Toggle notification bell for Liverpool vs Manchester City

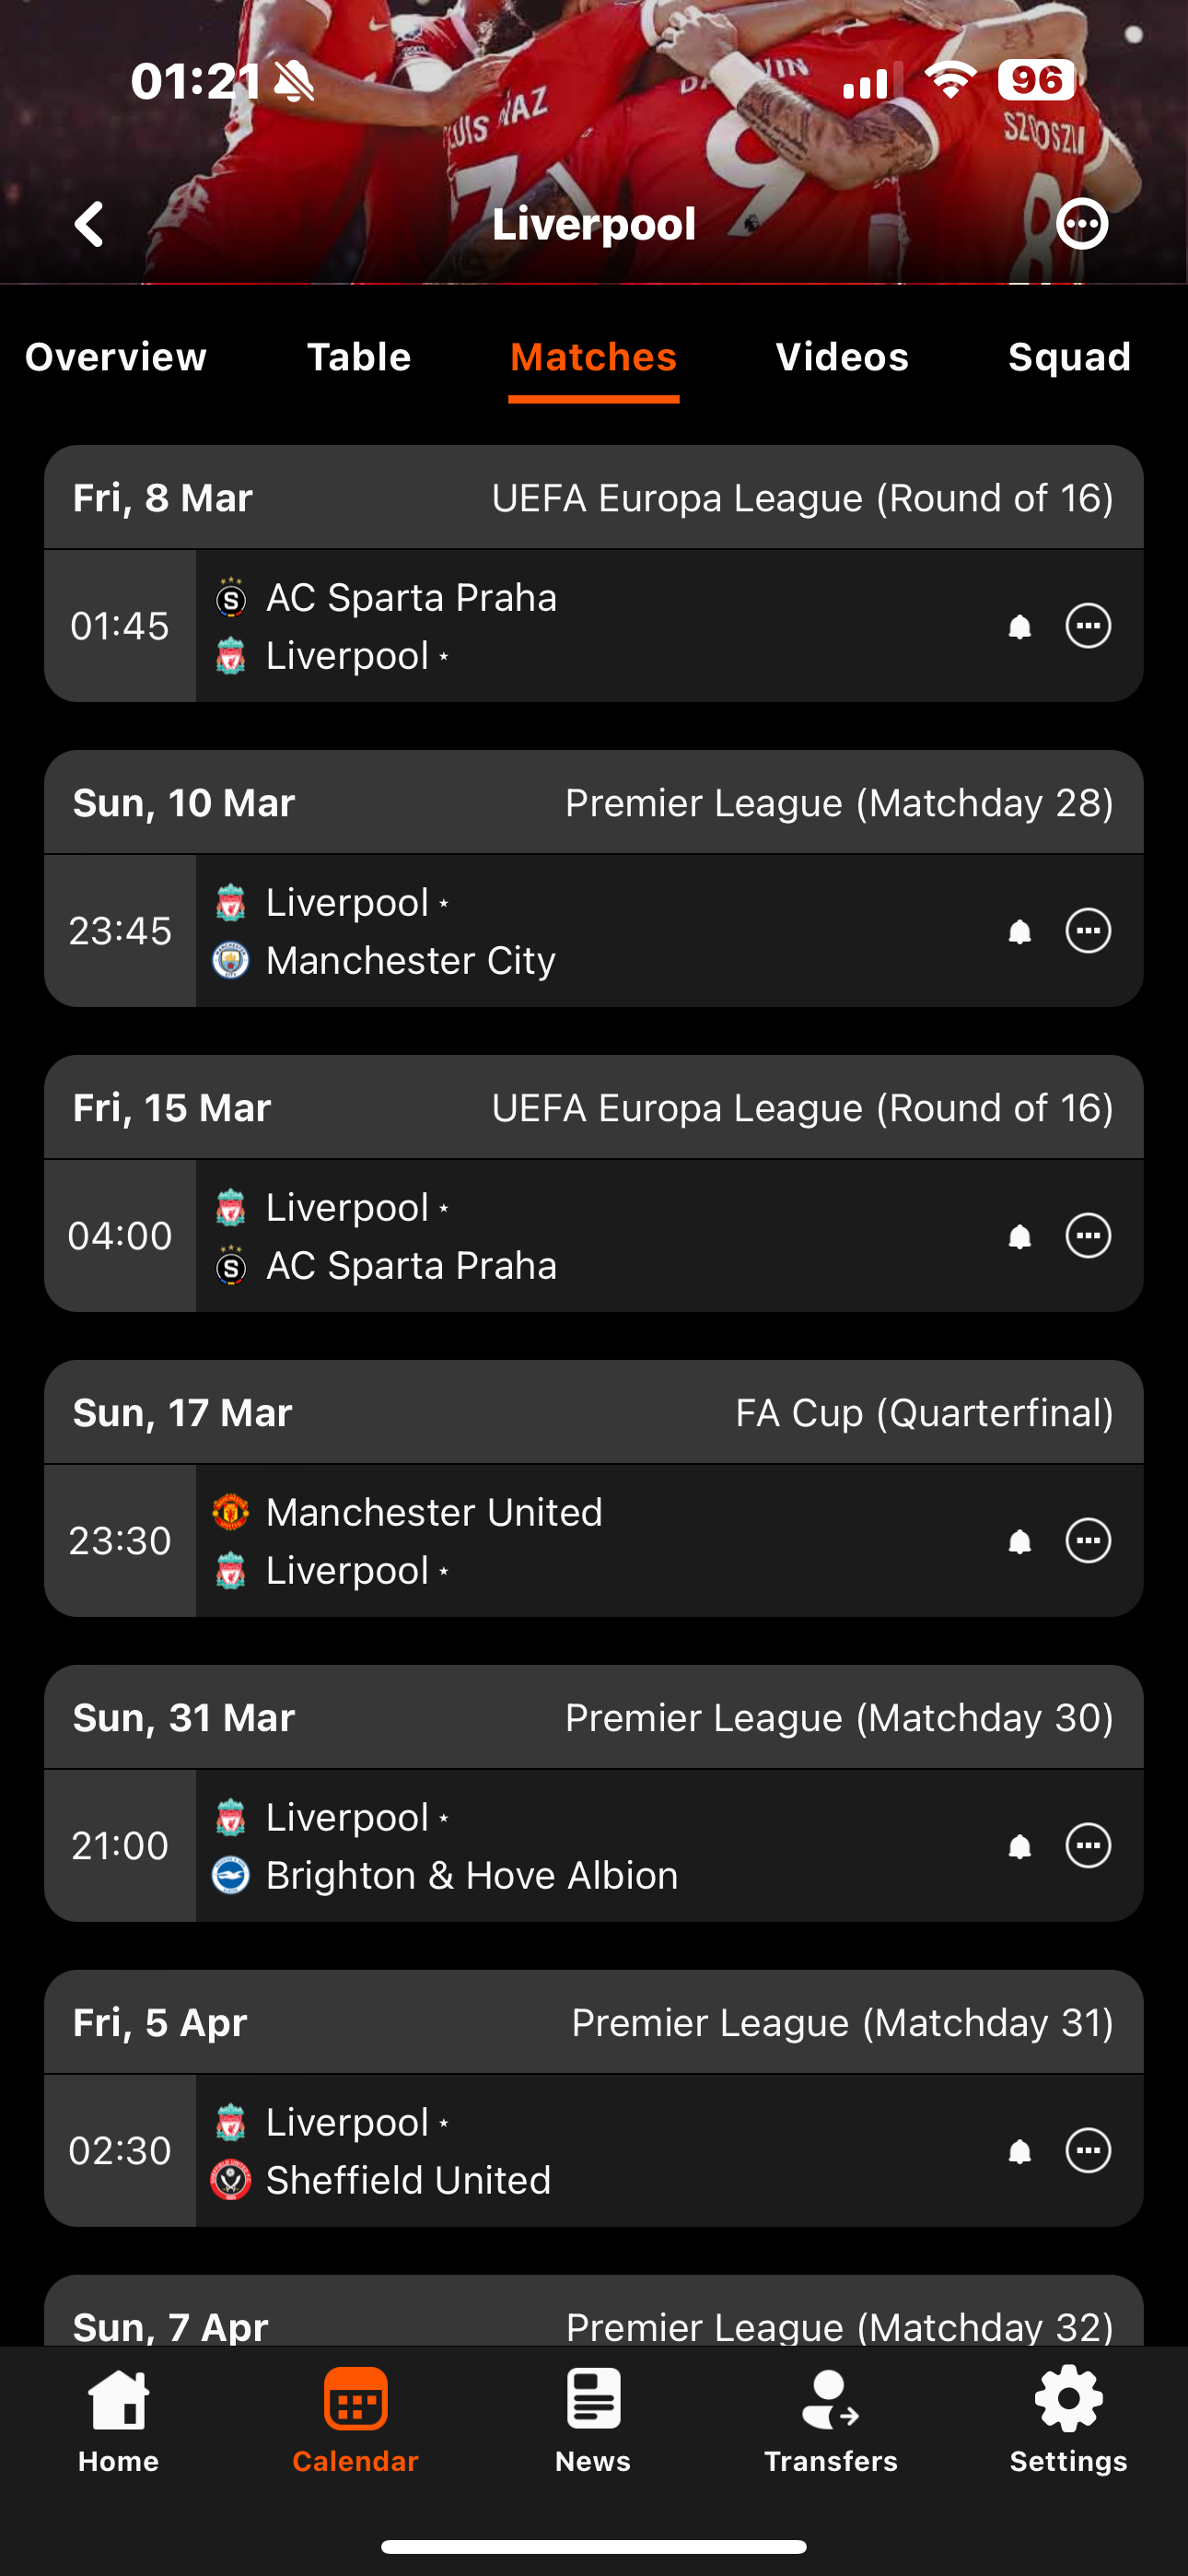click(x=1019, y=932)
